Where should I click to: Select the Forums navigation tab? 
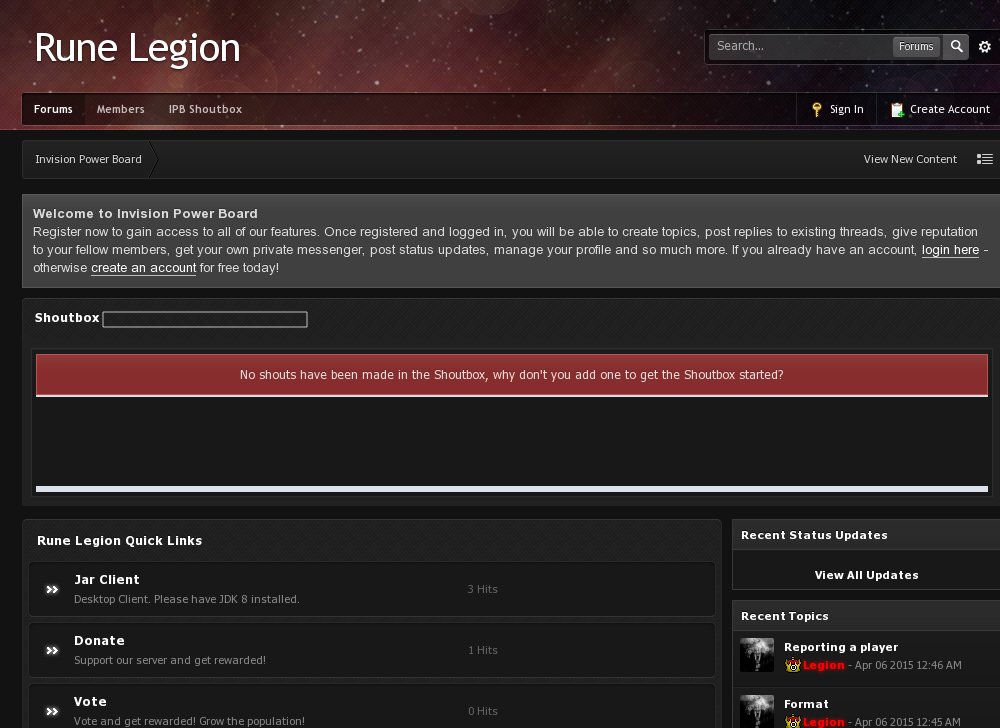pyautogui.click(x=53, y=110)
